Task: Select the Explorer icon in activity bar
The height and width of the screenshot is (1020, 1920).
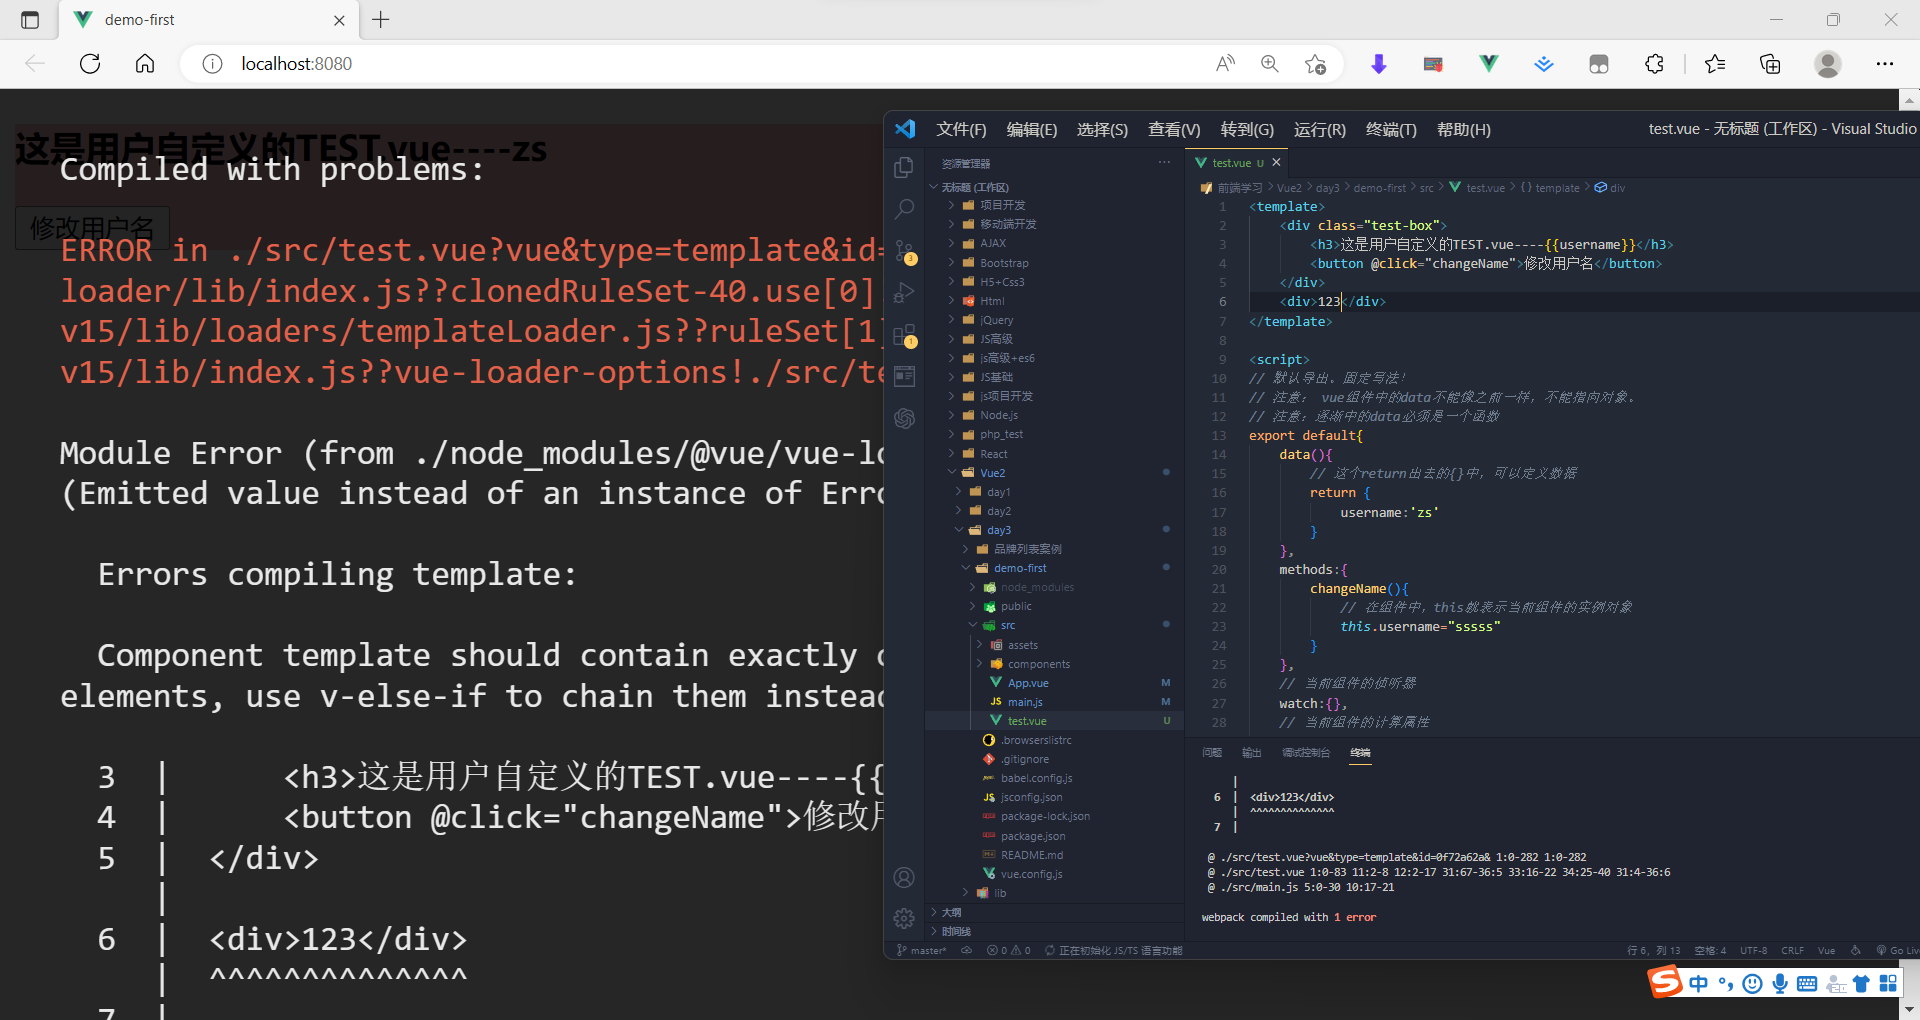Action: point(904,168)
